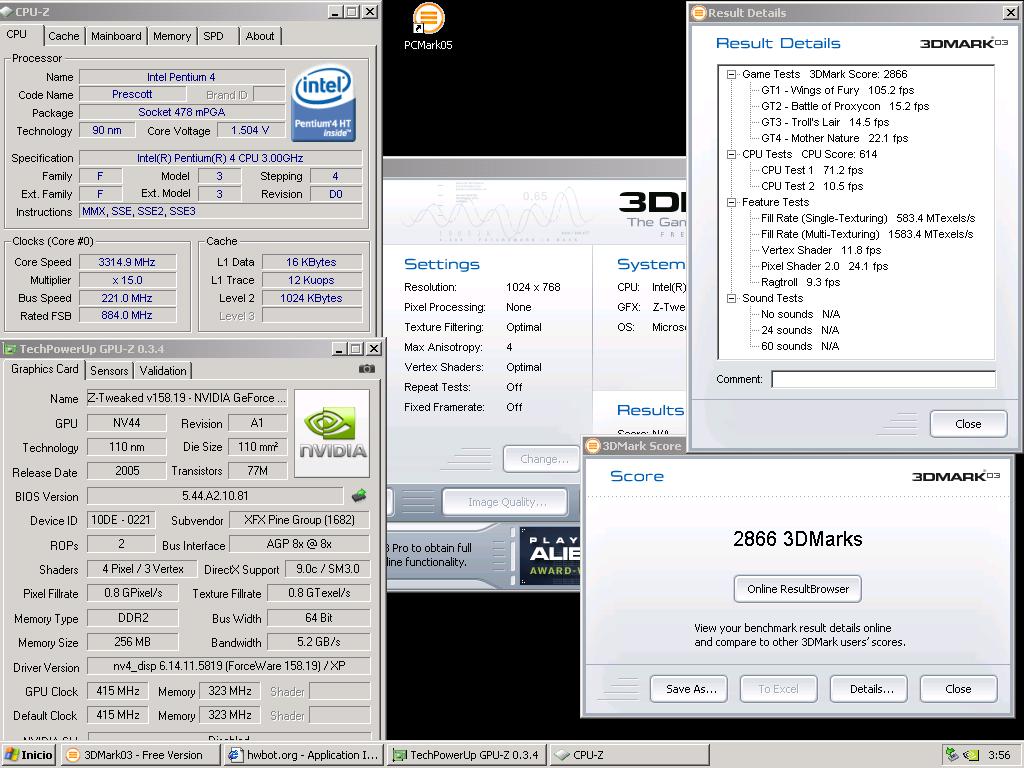Click the Specification field Intel(R) Pentium(R) 4
The width and height of the screenshot is (1024, 768).
[x=220, y=158]
